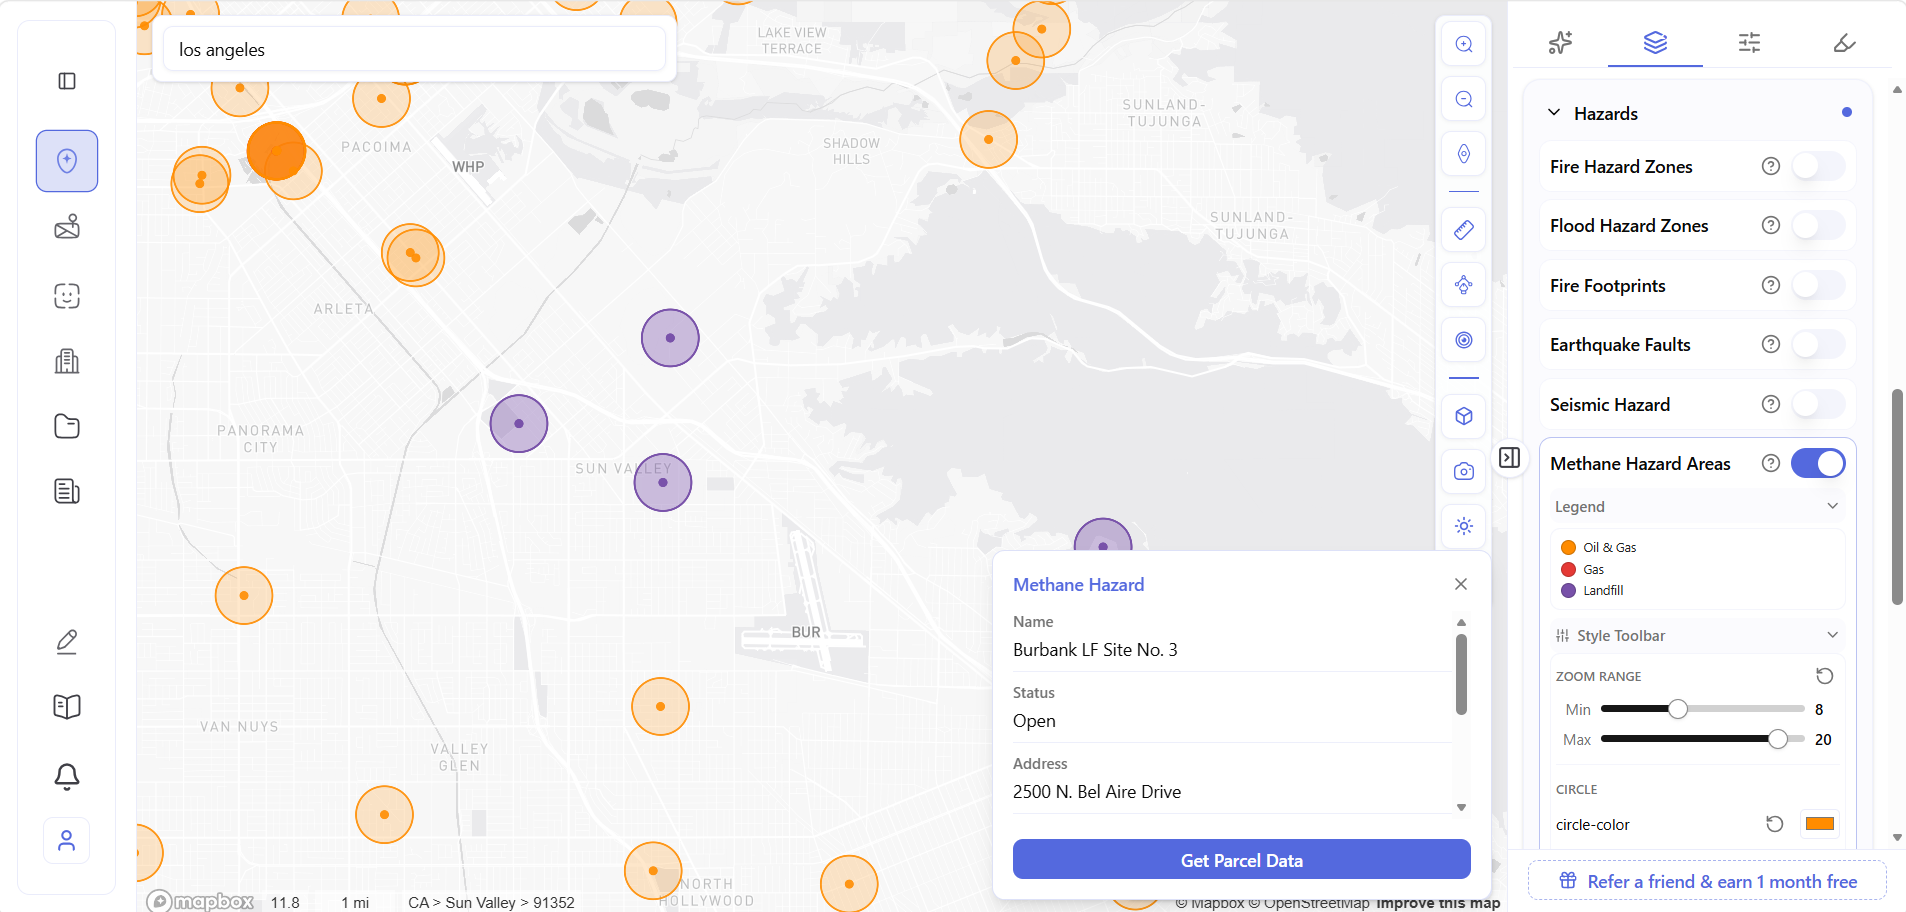Collapse the Legend section
Screen dimensions: 1906x912
pos(1833,506)
